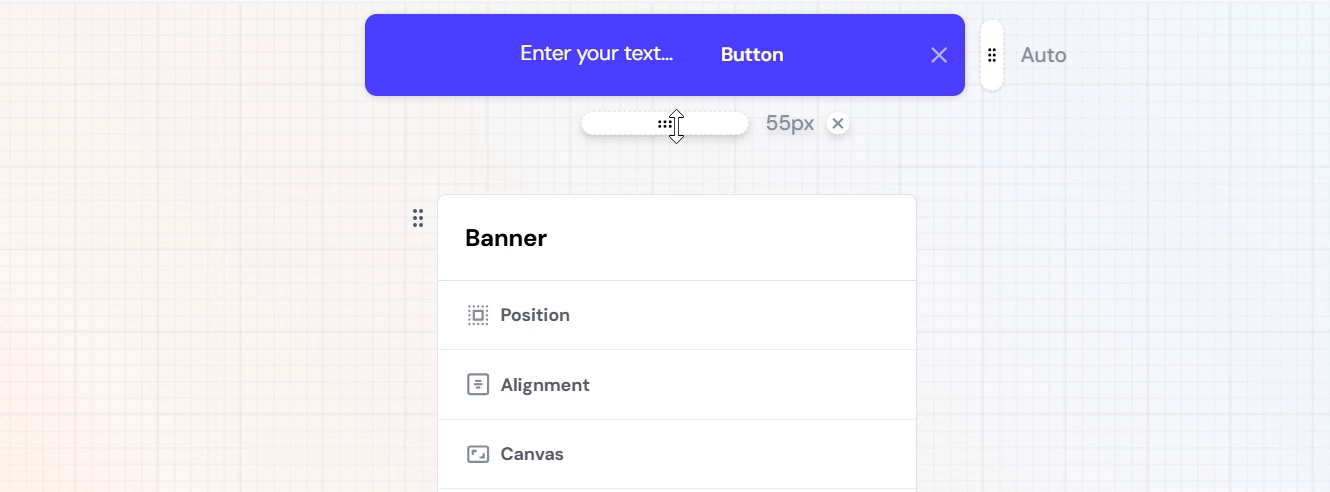Viewport: 1330px width, 492px height.
Task: Grab the six-dot handle beside Banner panel
Action: click(x=418, y=218)
